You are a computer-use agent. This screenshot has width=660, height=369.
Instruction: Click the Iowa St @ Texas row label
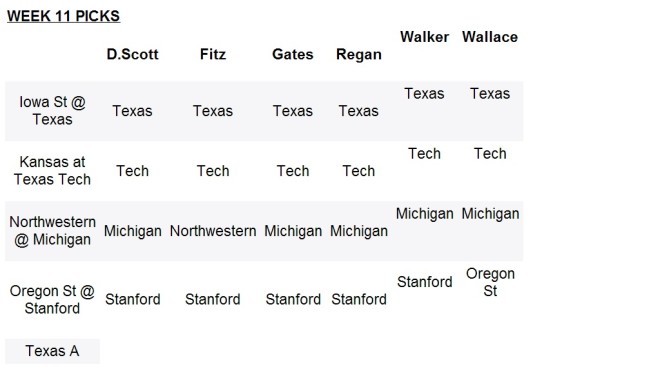coord(52,111)
